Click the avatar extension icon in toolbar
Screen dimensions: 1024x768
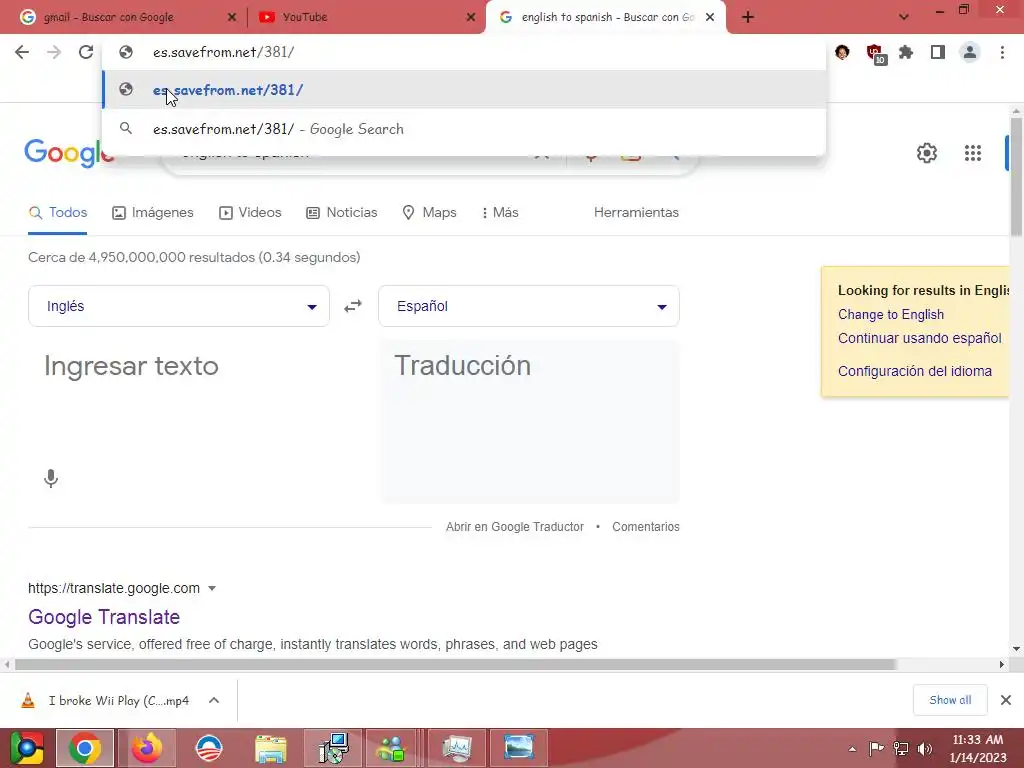pos(842,52)
